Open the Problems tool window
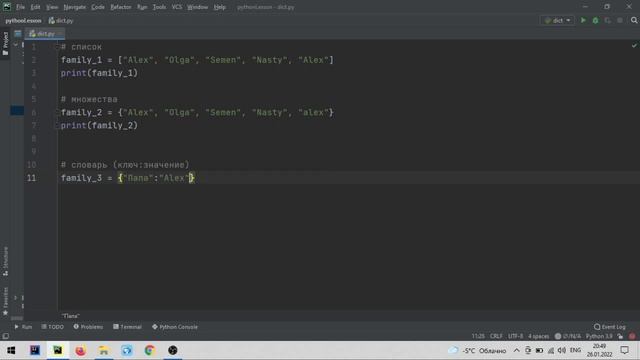Screen dimensions: 640x360 (88, 327)
